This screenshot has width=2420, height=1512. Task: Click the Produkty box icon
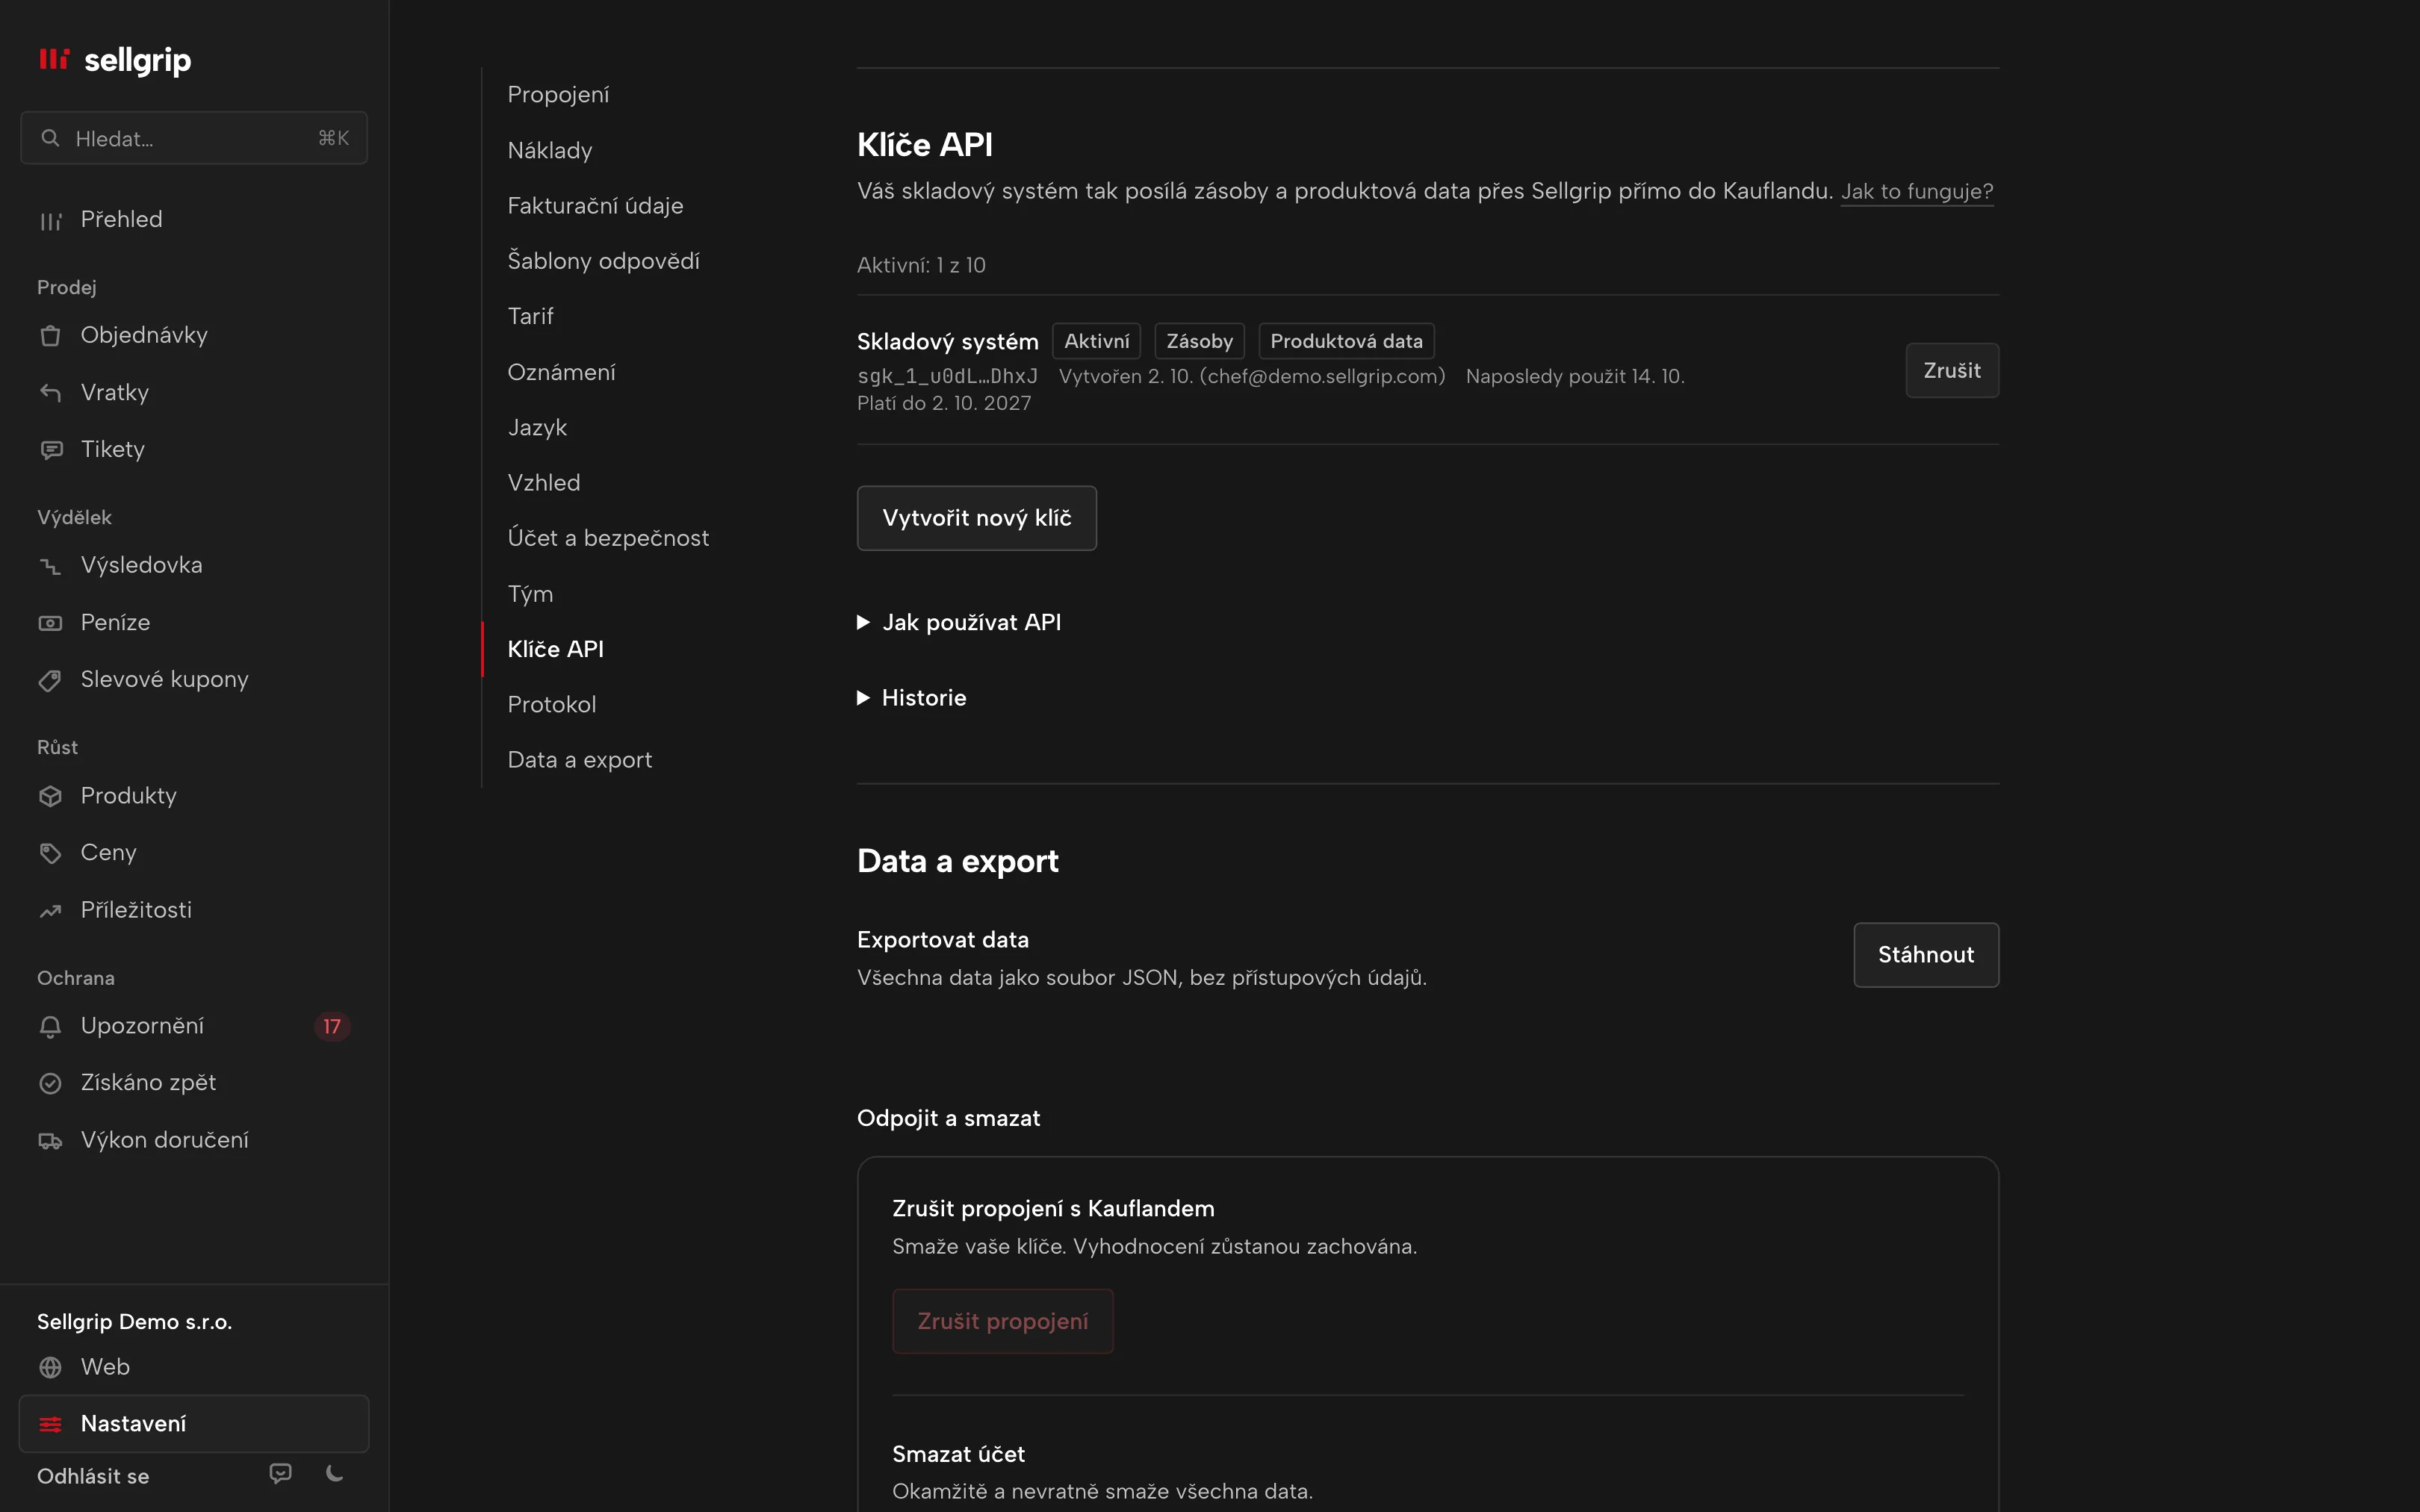(50, 796)
